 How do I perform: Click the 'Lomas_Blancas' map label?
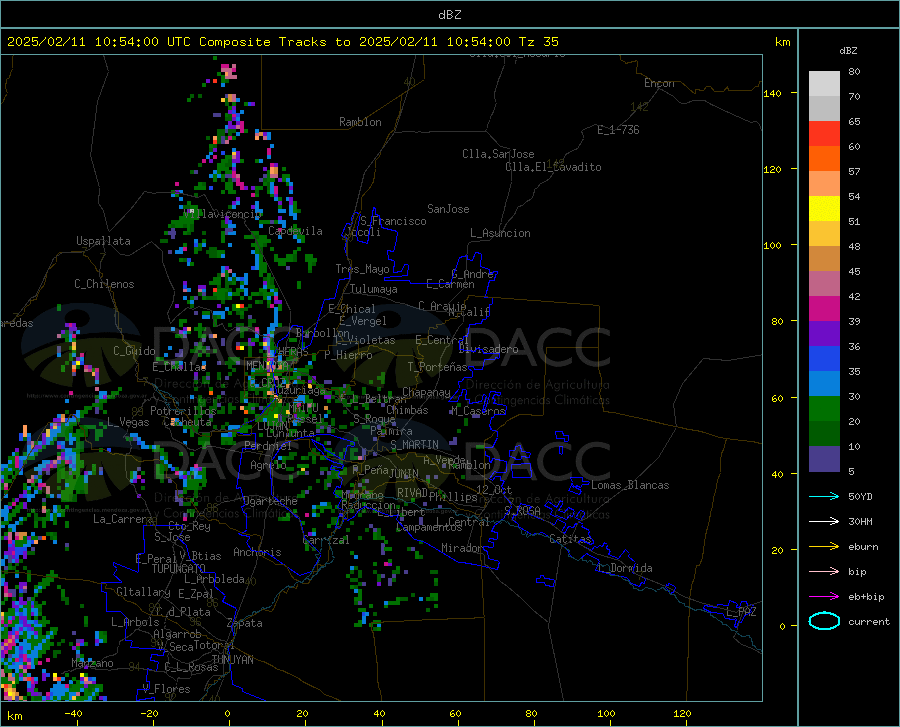630,485
